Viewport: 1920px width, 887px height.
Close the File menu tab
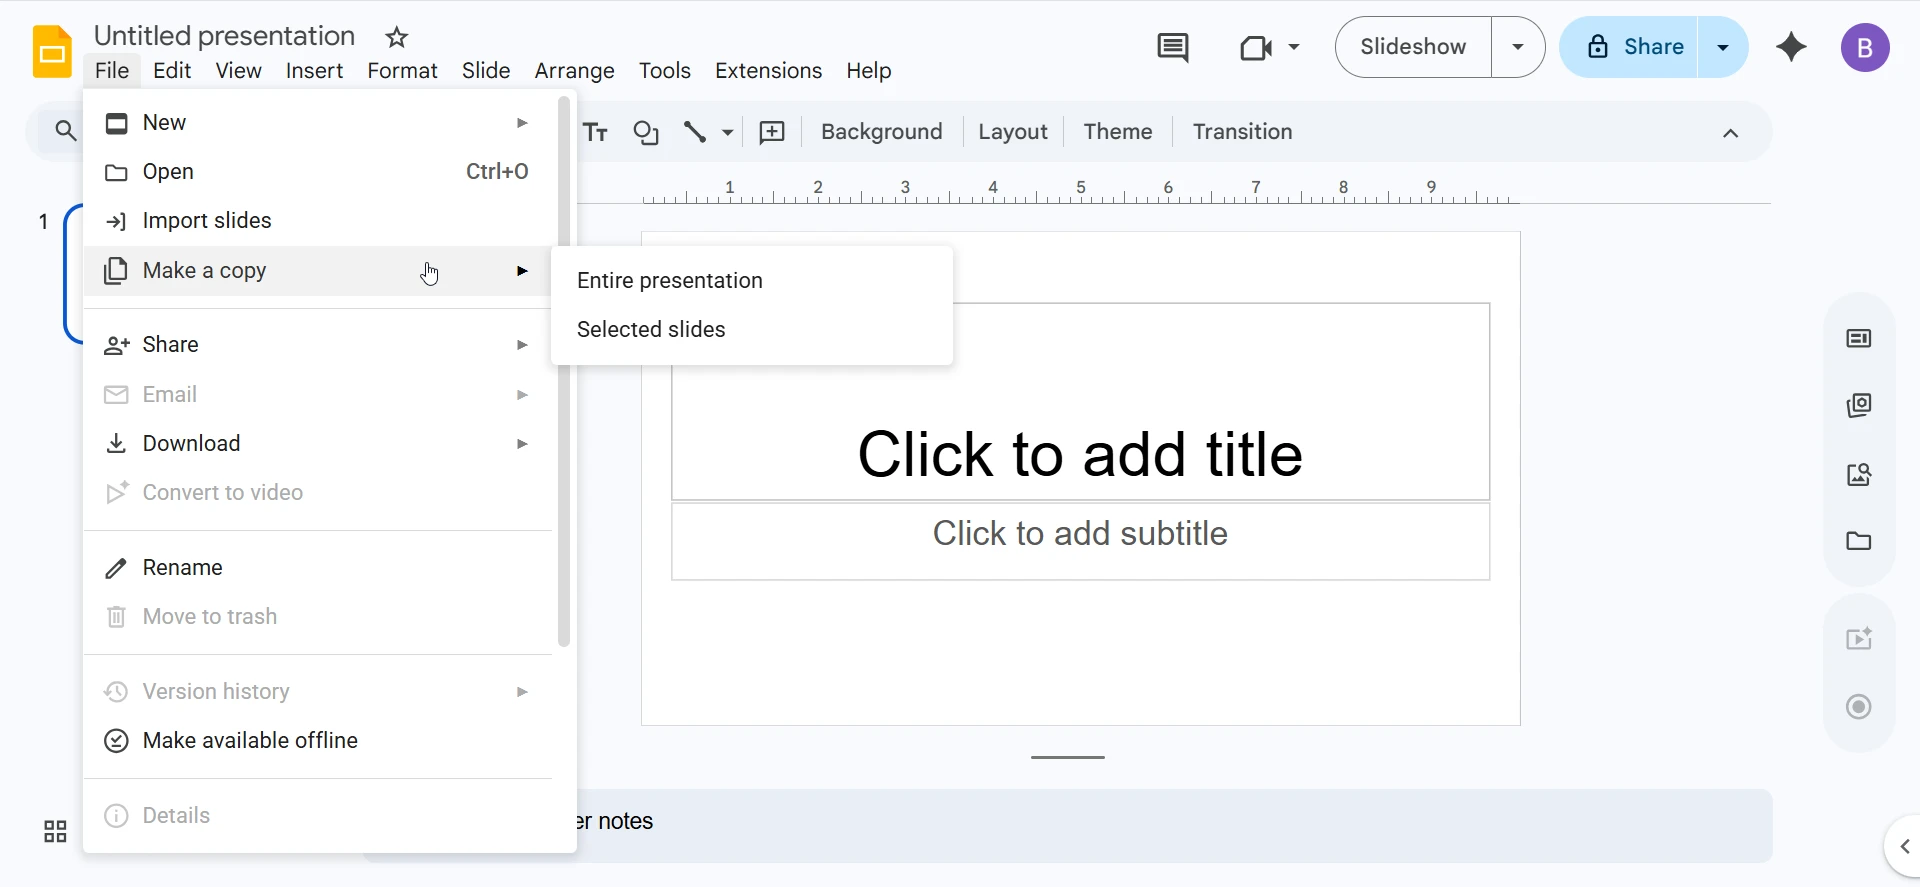112,71
